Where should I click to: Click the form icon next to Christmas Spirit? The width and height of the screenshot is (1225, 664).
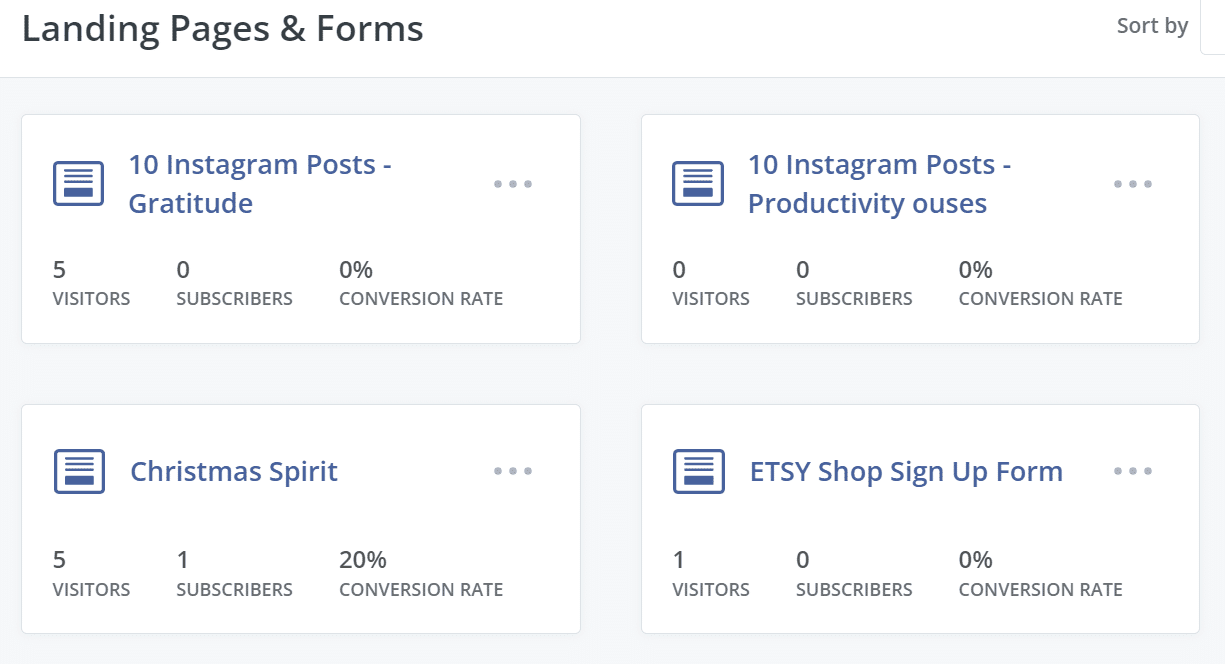click(78, 470)
